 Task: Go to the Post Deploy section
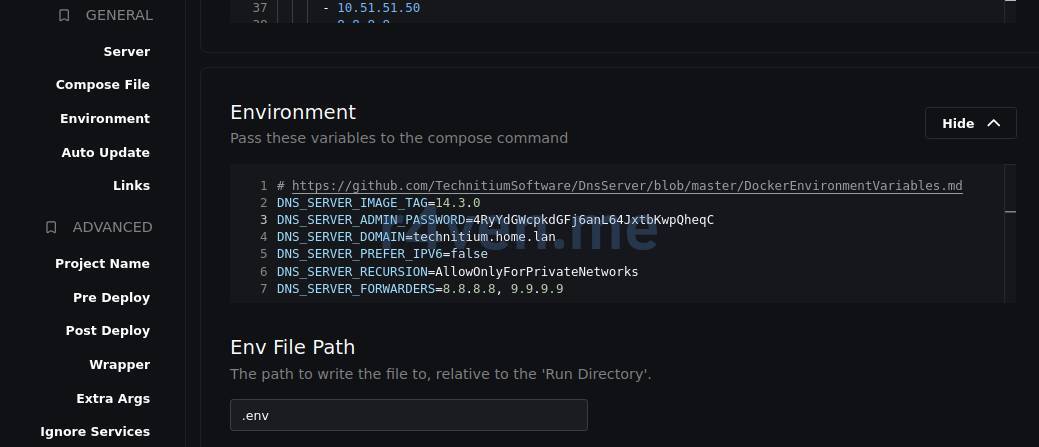107,331
